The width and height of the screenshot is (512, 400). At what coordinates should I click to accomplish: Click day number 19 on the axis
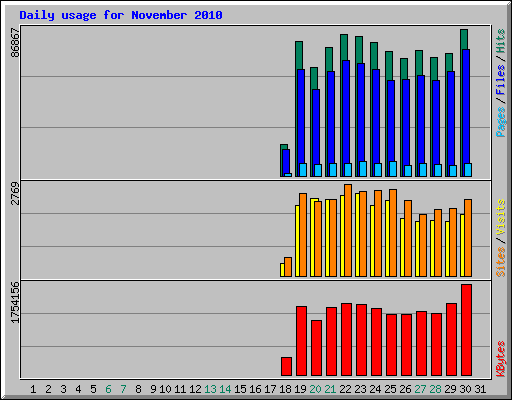300,389
